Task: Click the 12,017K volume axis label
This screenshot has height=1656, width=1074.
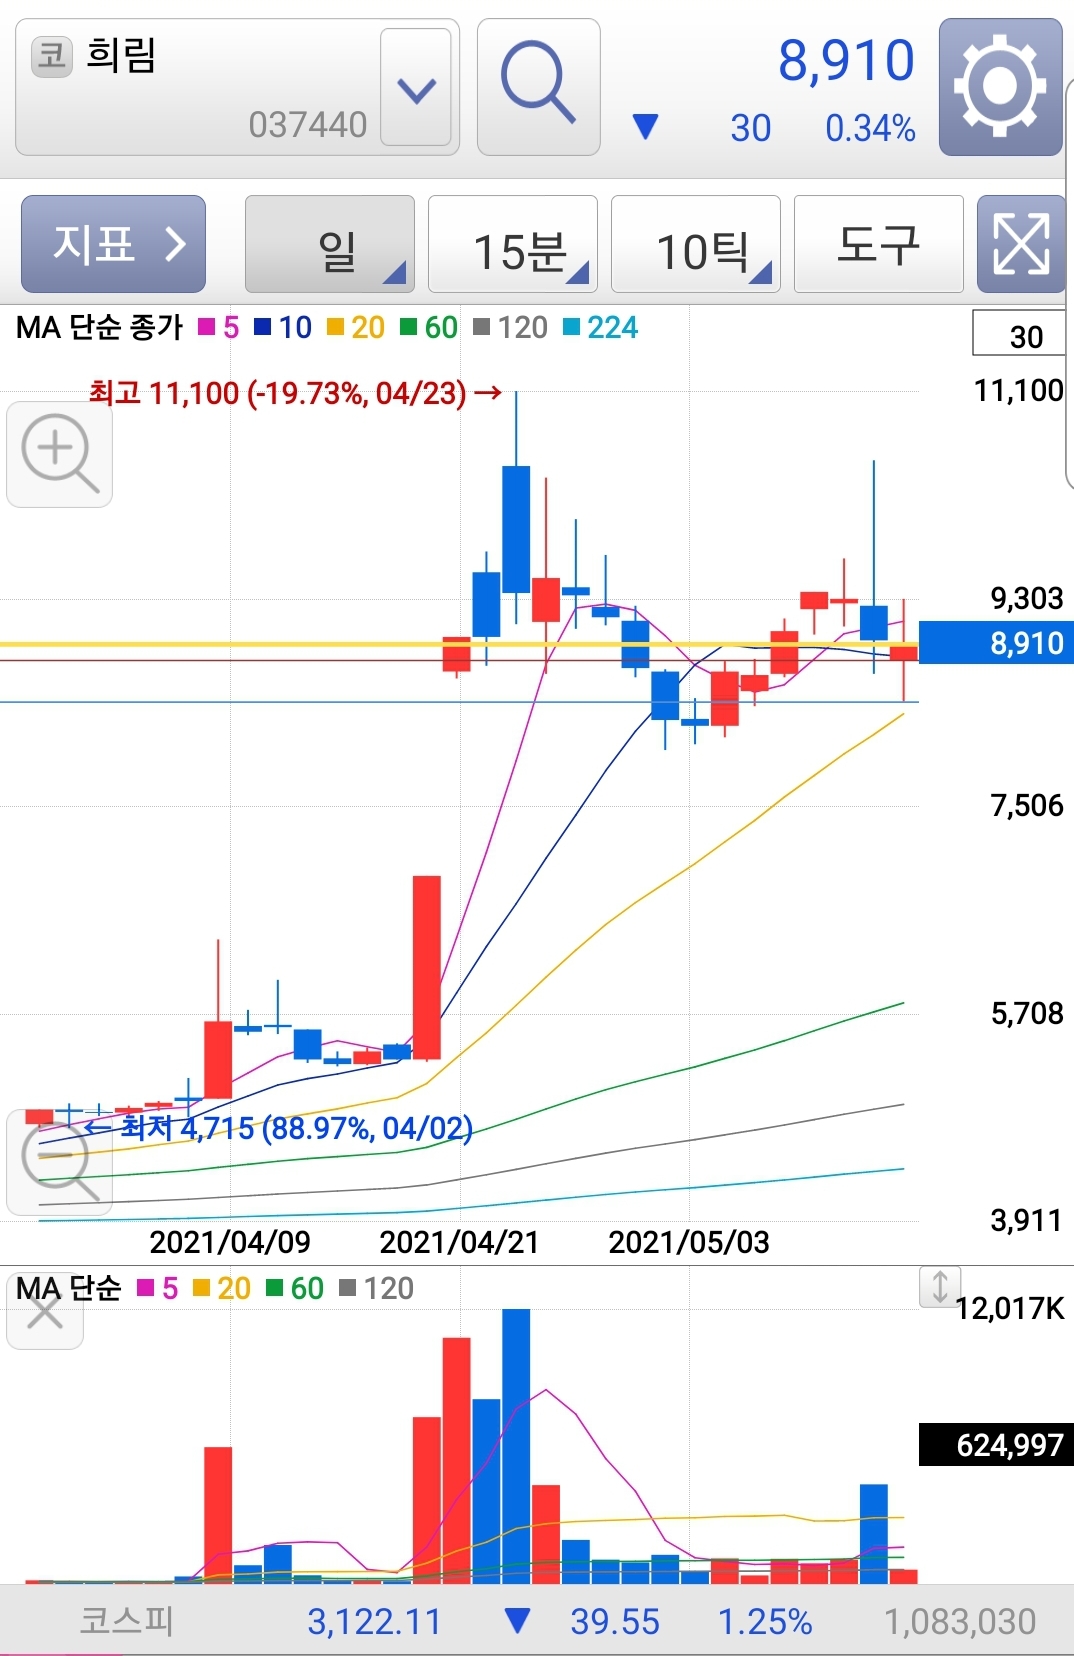Action: (x=1010, y=1308)
